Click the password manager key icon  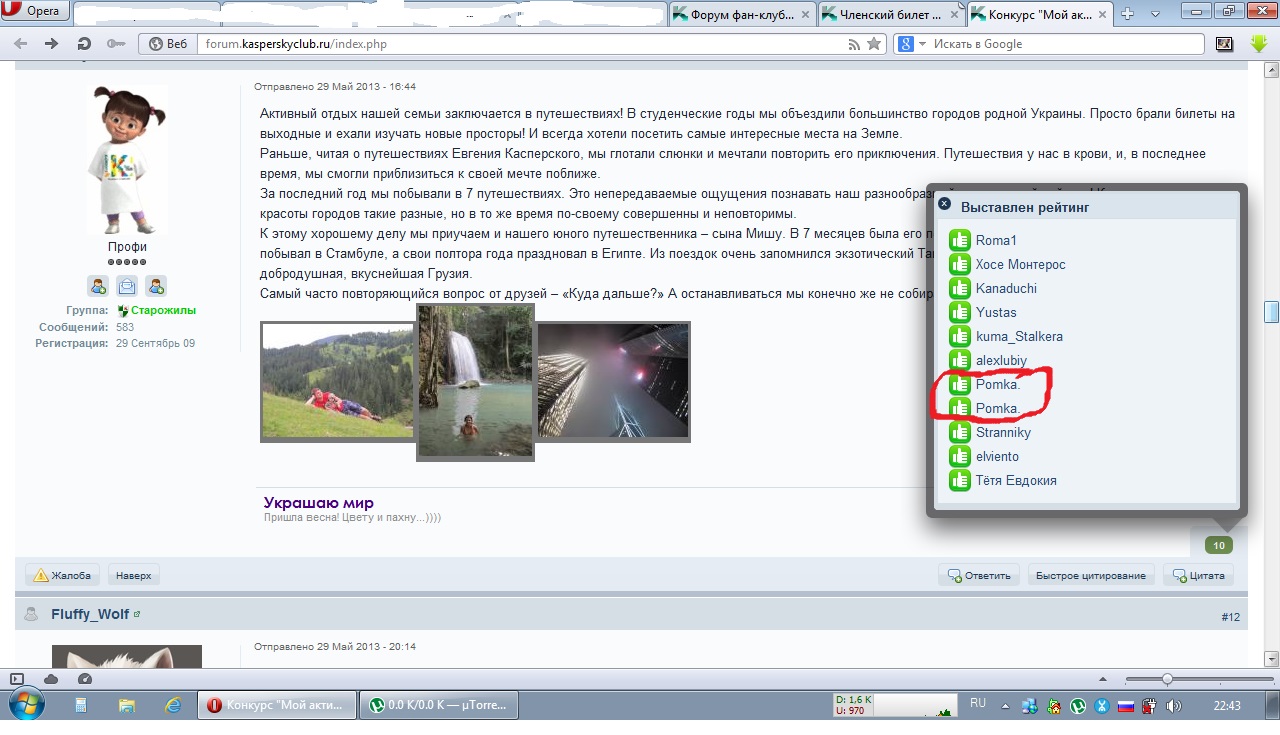[x=116, y=44]
